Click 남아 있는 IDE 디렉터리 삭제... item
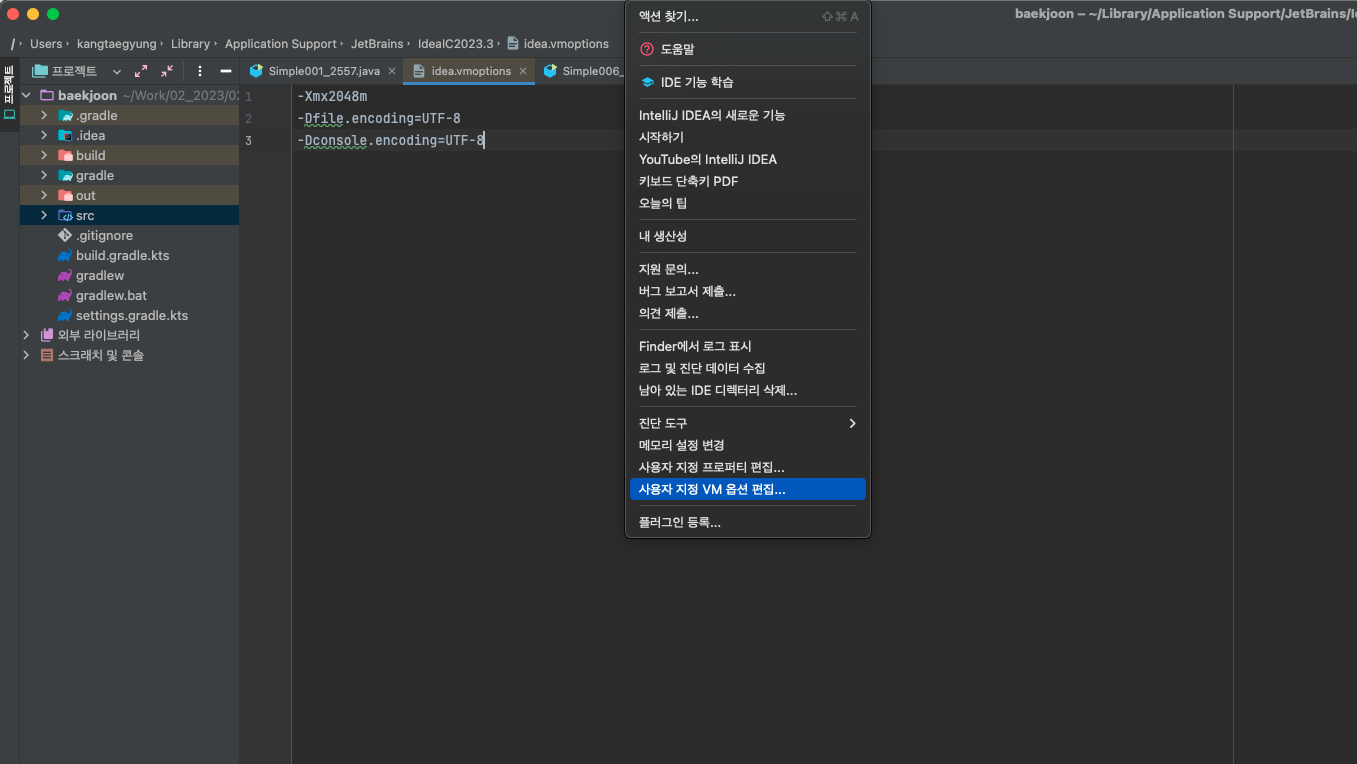 point(748,390)
